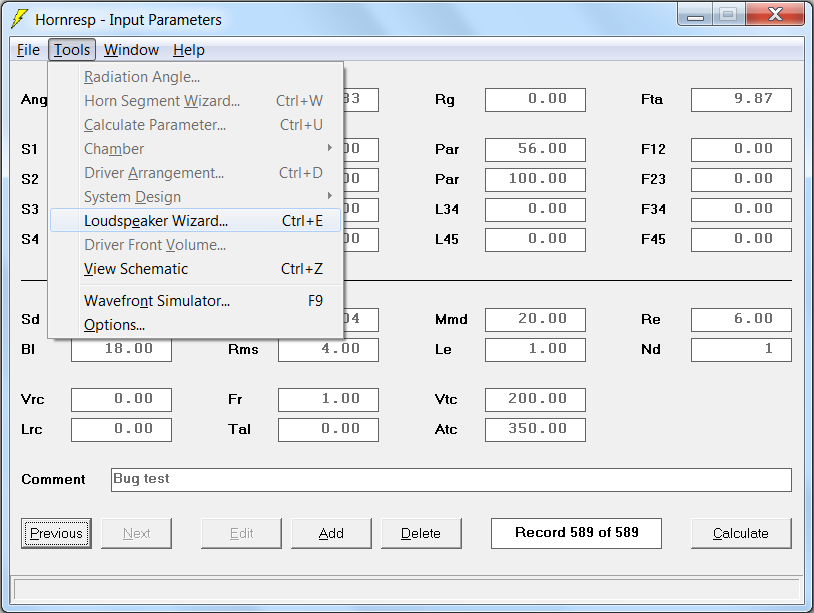Select Loudspeaker Wizard from the Tools menu
The width and height of the screenshot is (814, 613).
point(195,221)
